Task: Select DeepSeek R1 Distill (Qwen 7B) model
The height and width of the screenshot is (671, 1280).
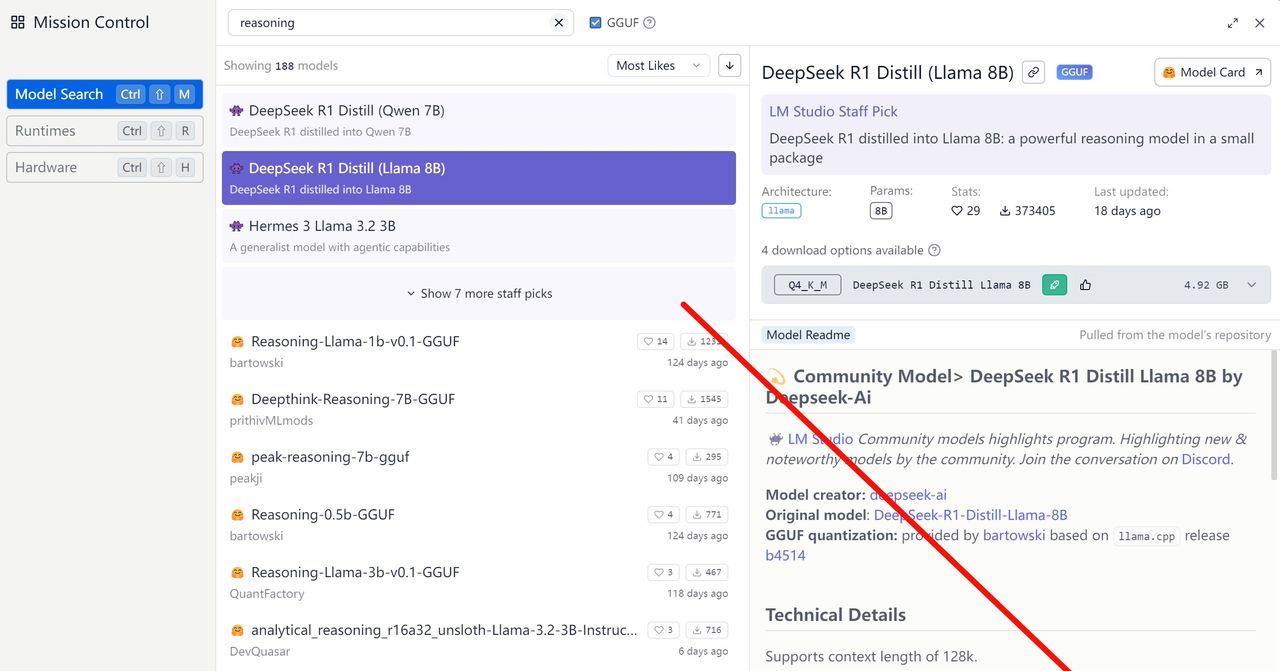Action: pos(479,120)
